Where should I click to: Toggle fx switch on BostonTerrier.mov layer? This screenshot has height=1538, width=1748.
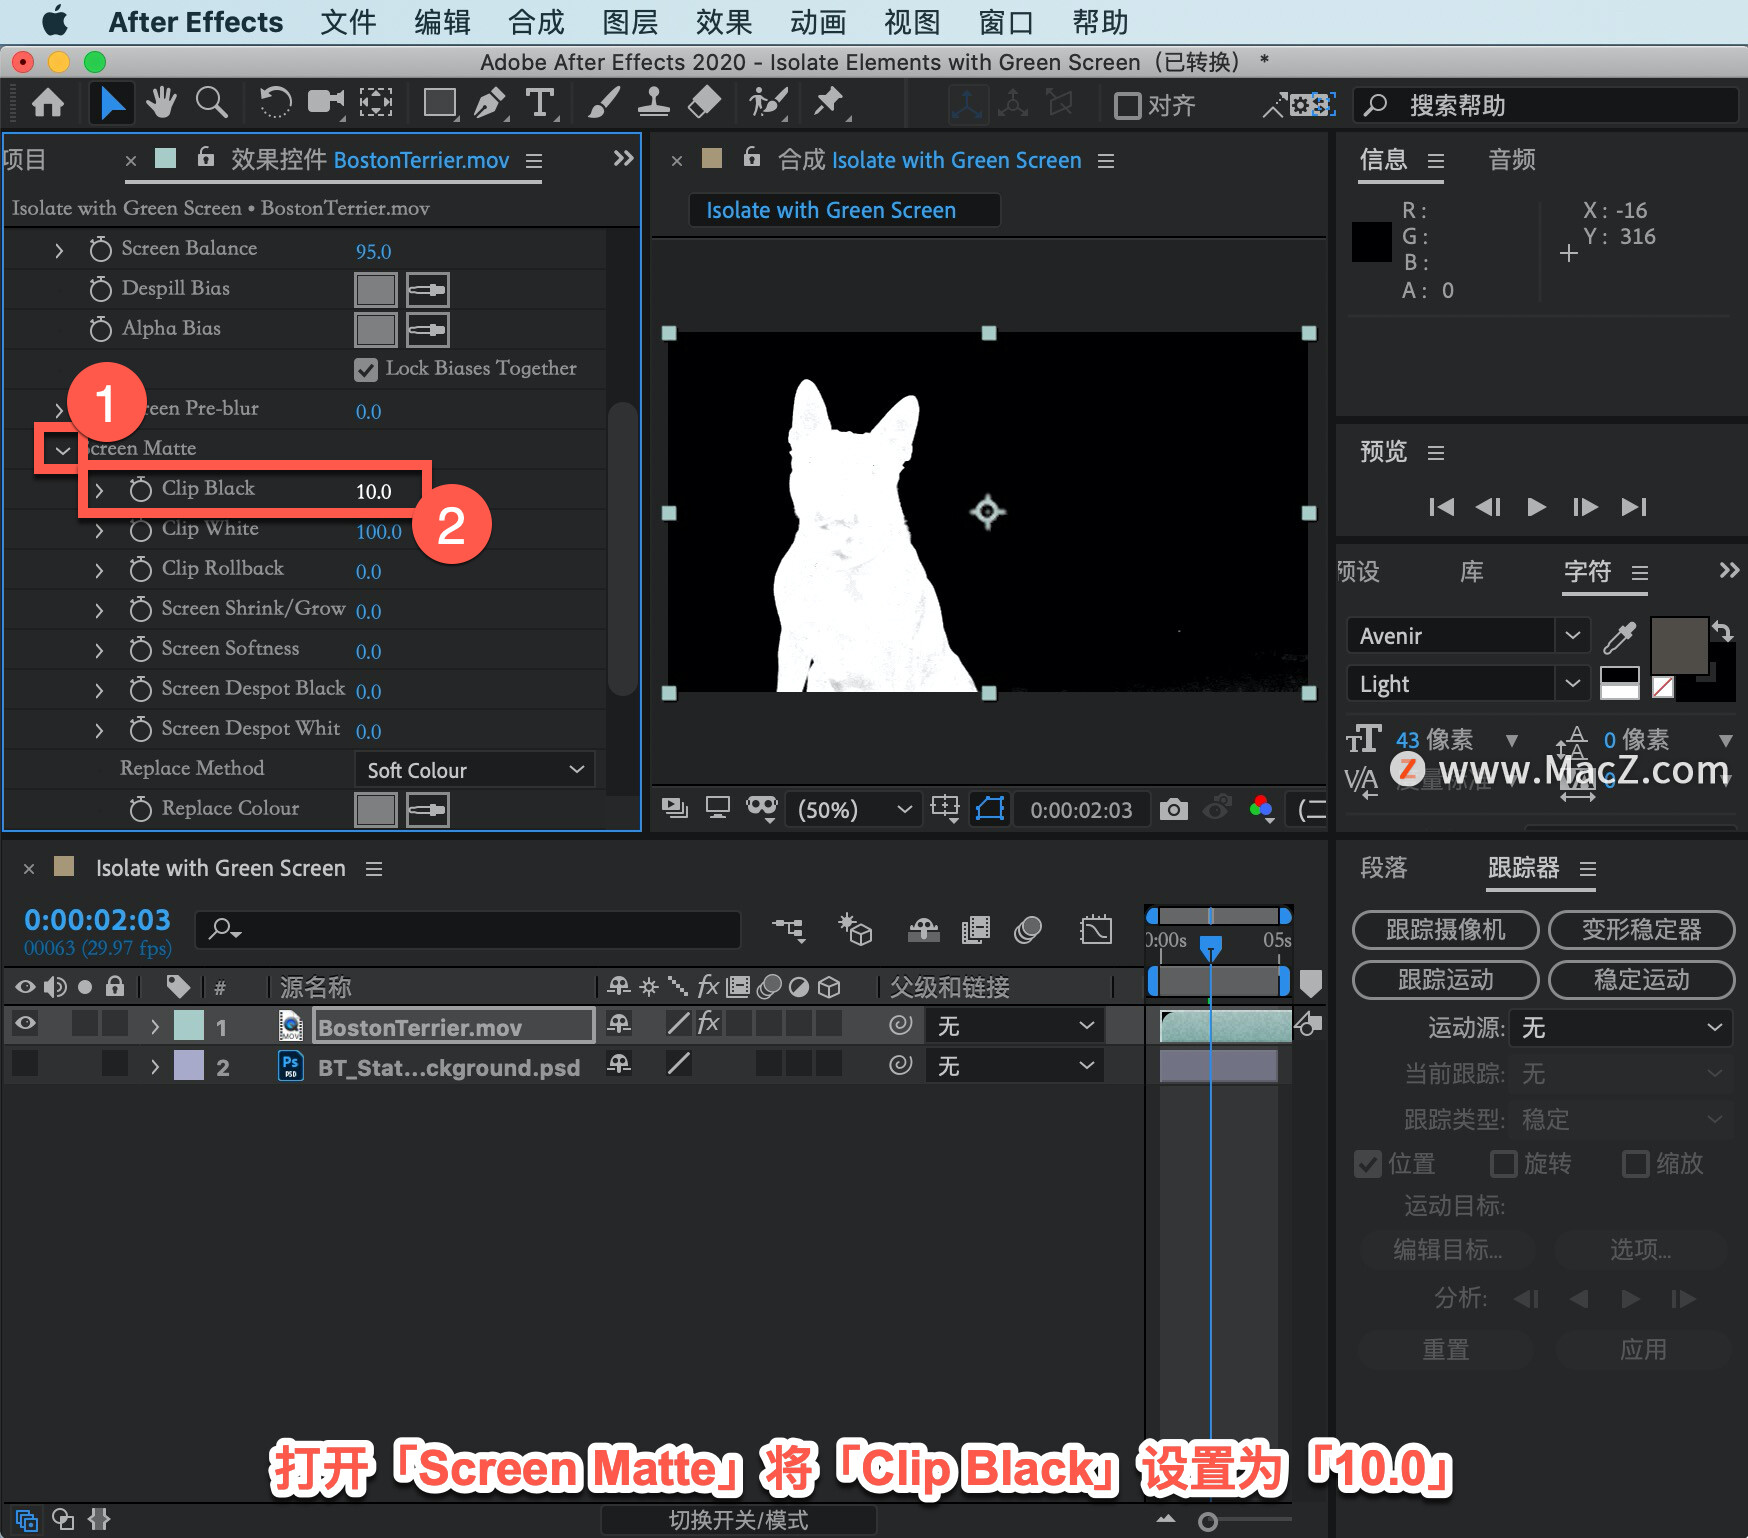point(709,1023)
